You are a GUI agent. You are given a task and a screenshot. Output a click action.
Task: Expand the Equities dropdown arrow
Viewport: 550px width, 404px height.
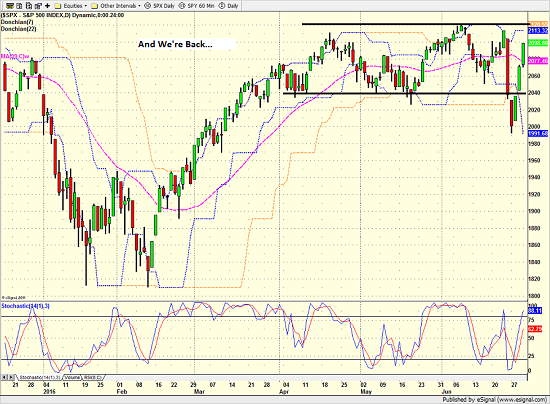click(x=86, y=6)
